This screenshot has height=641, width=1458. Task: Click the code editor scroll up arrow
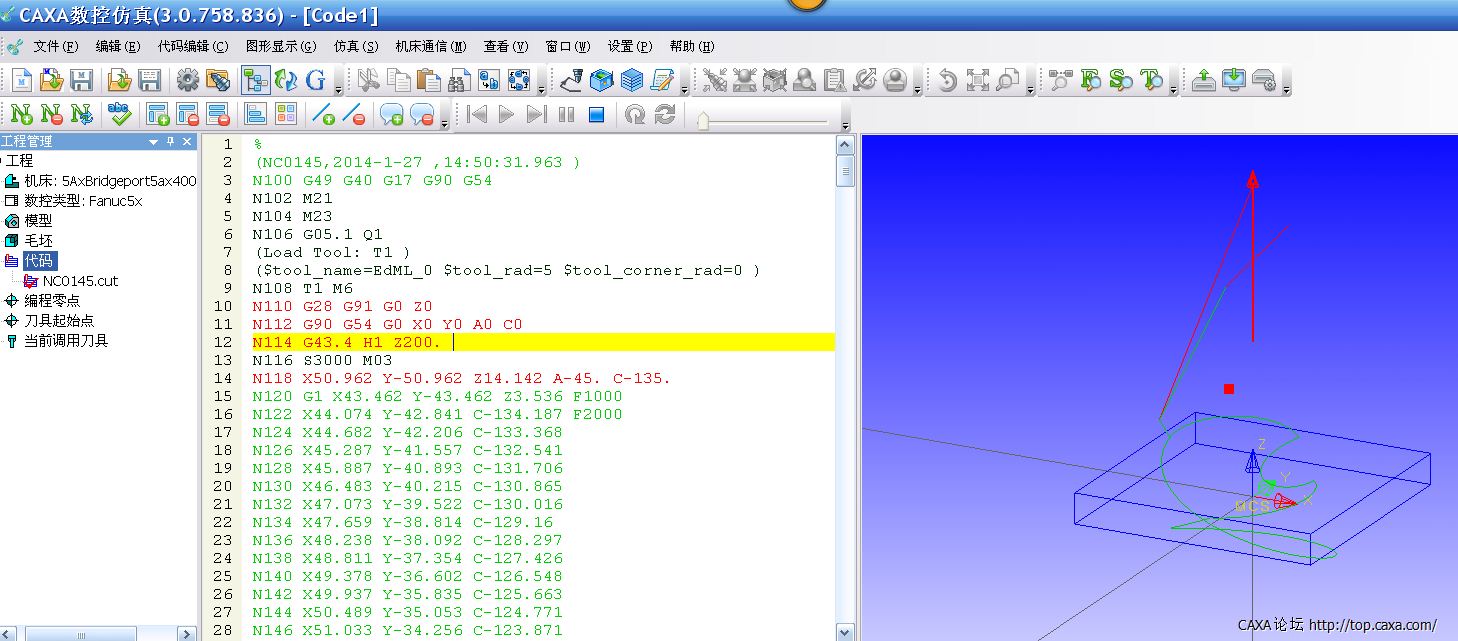[x=846, y=145]
